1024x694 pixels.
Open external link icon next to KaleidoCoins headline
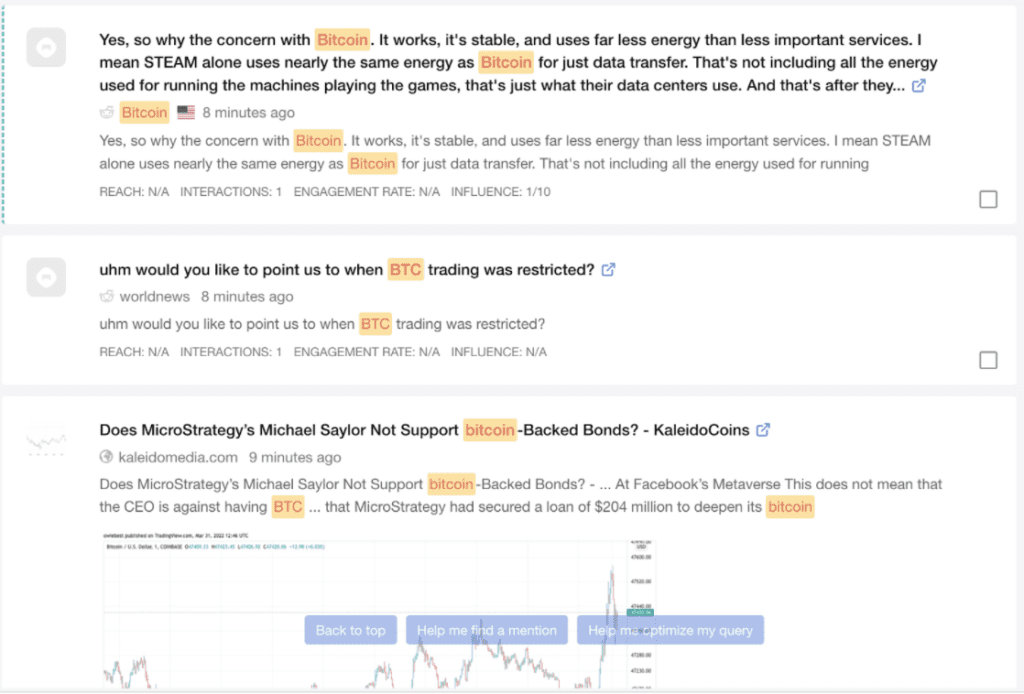[763, 430]
